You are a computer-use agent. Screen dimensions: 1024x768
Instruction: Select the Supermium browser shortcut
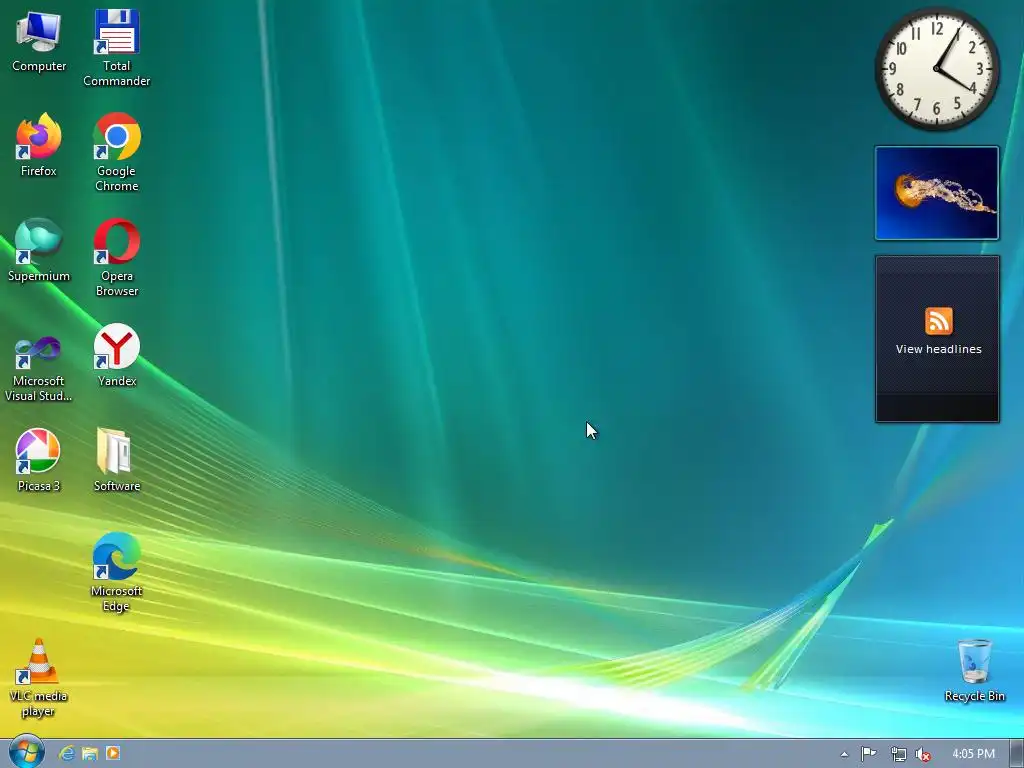point(39,250)
